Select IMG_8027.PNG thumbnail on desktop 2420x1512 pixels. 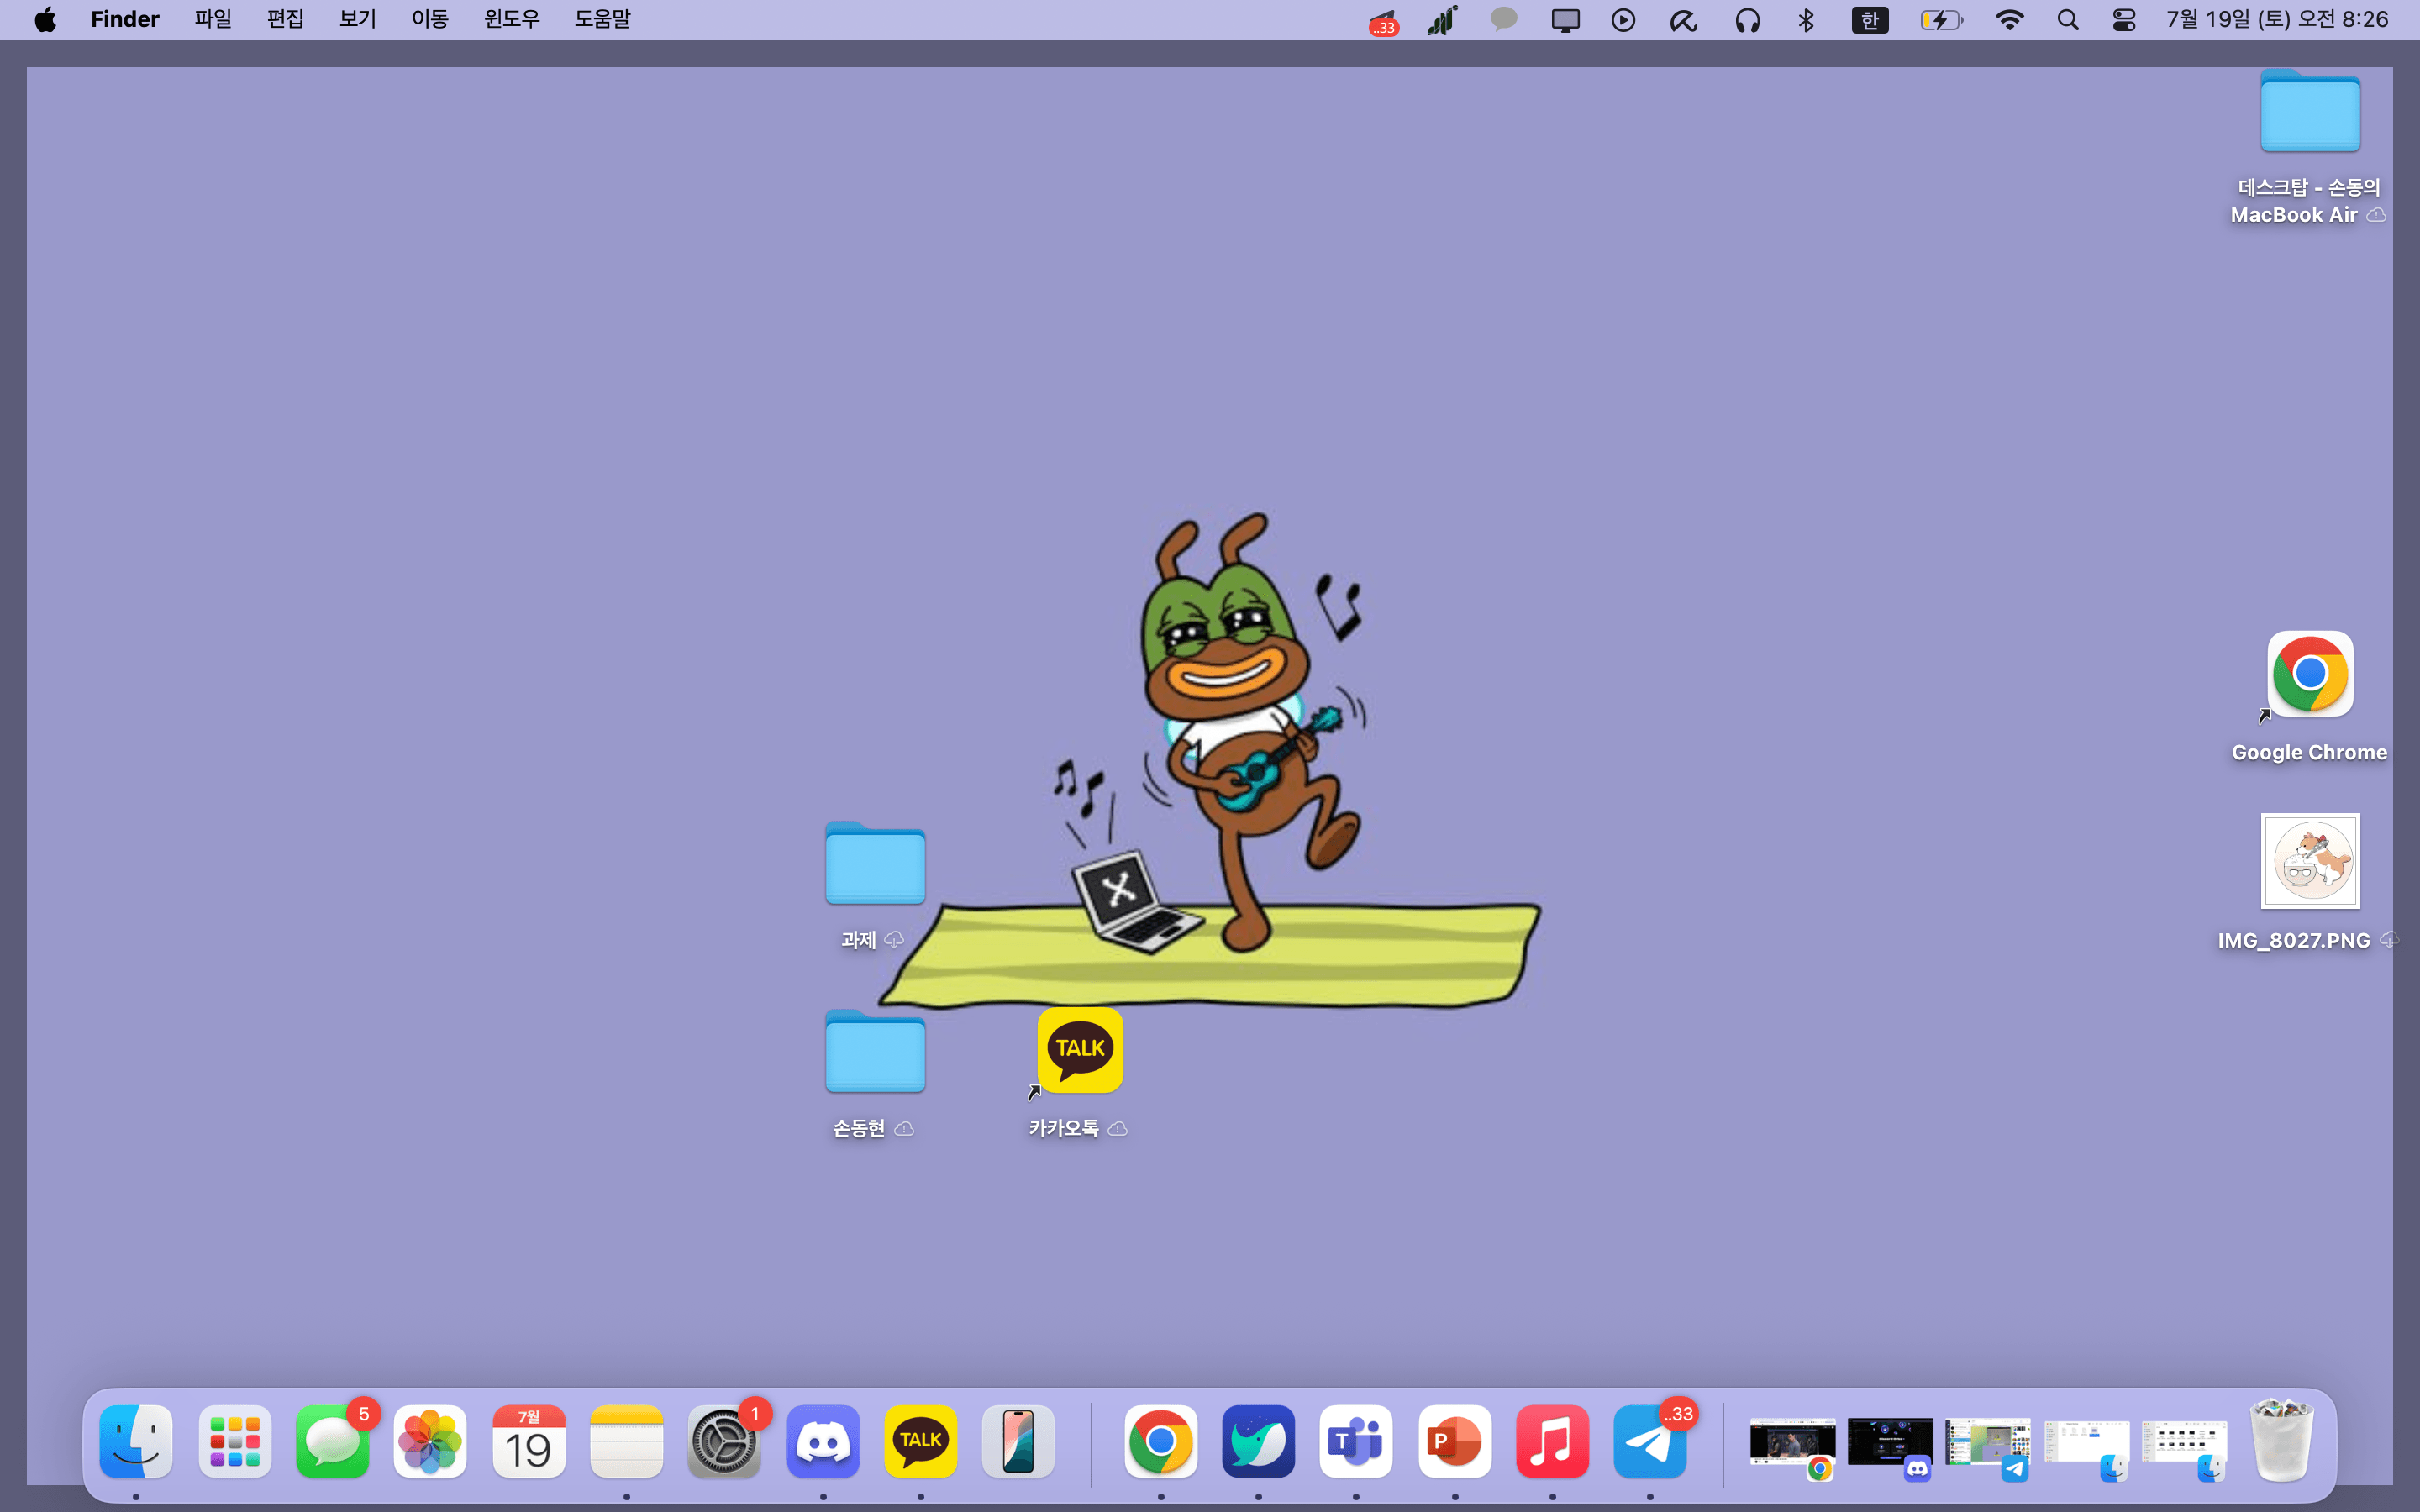2310,861
